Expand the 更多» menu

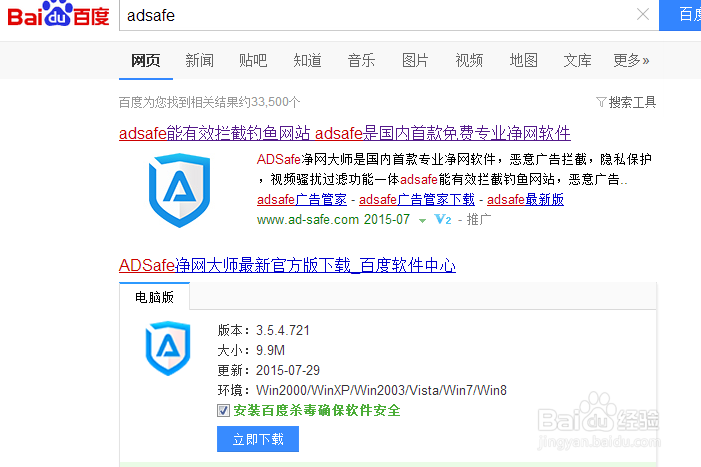coord(631,60)
